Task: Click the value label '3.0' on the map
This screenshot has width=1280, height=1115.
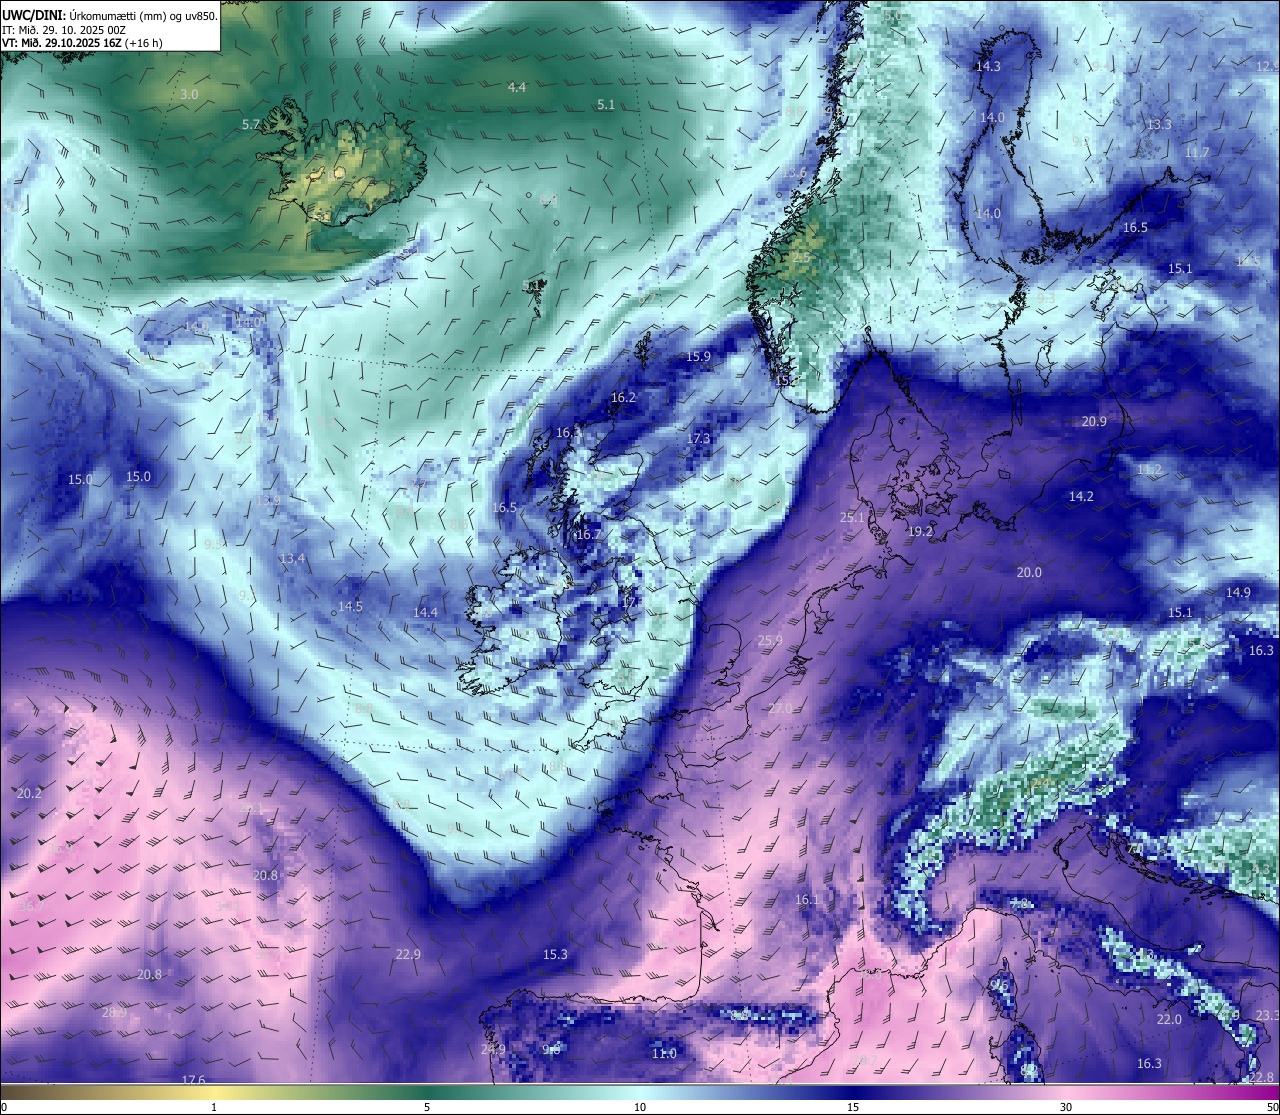Action: pos(189,95)
